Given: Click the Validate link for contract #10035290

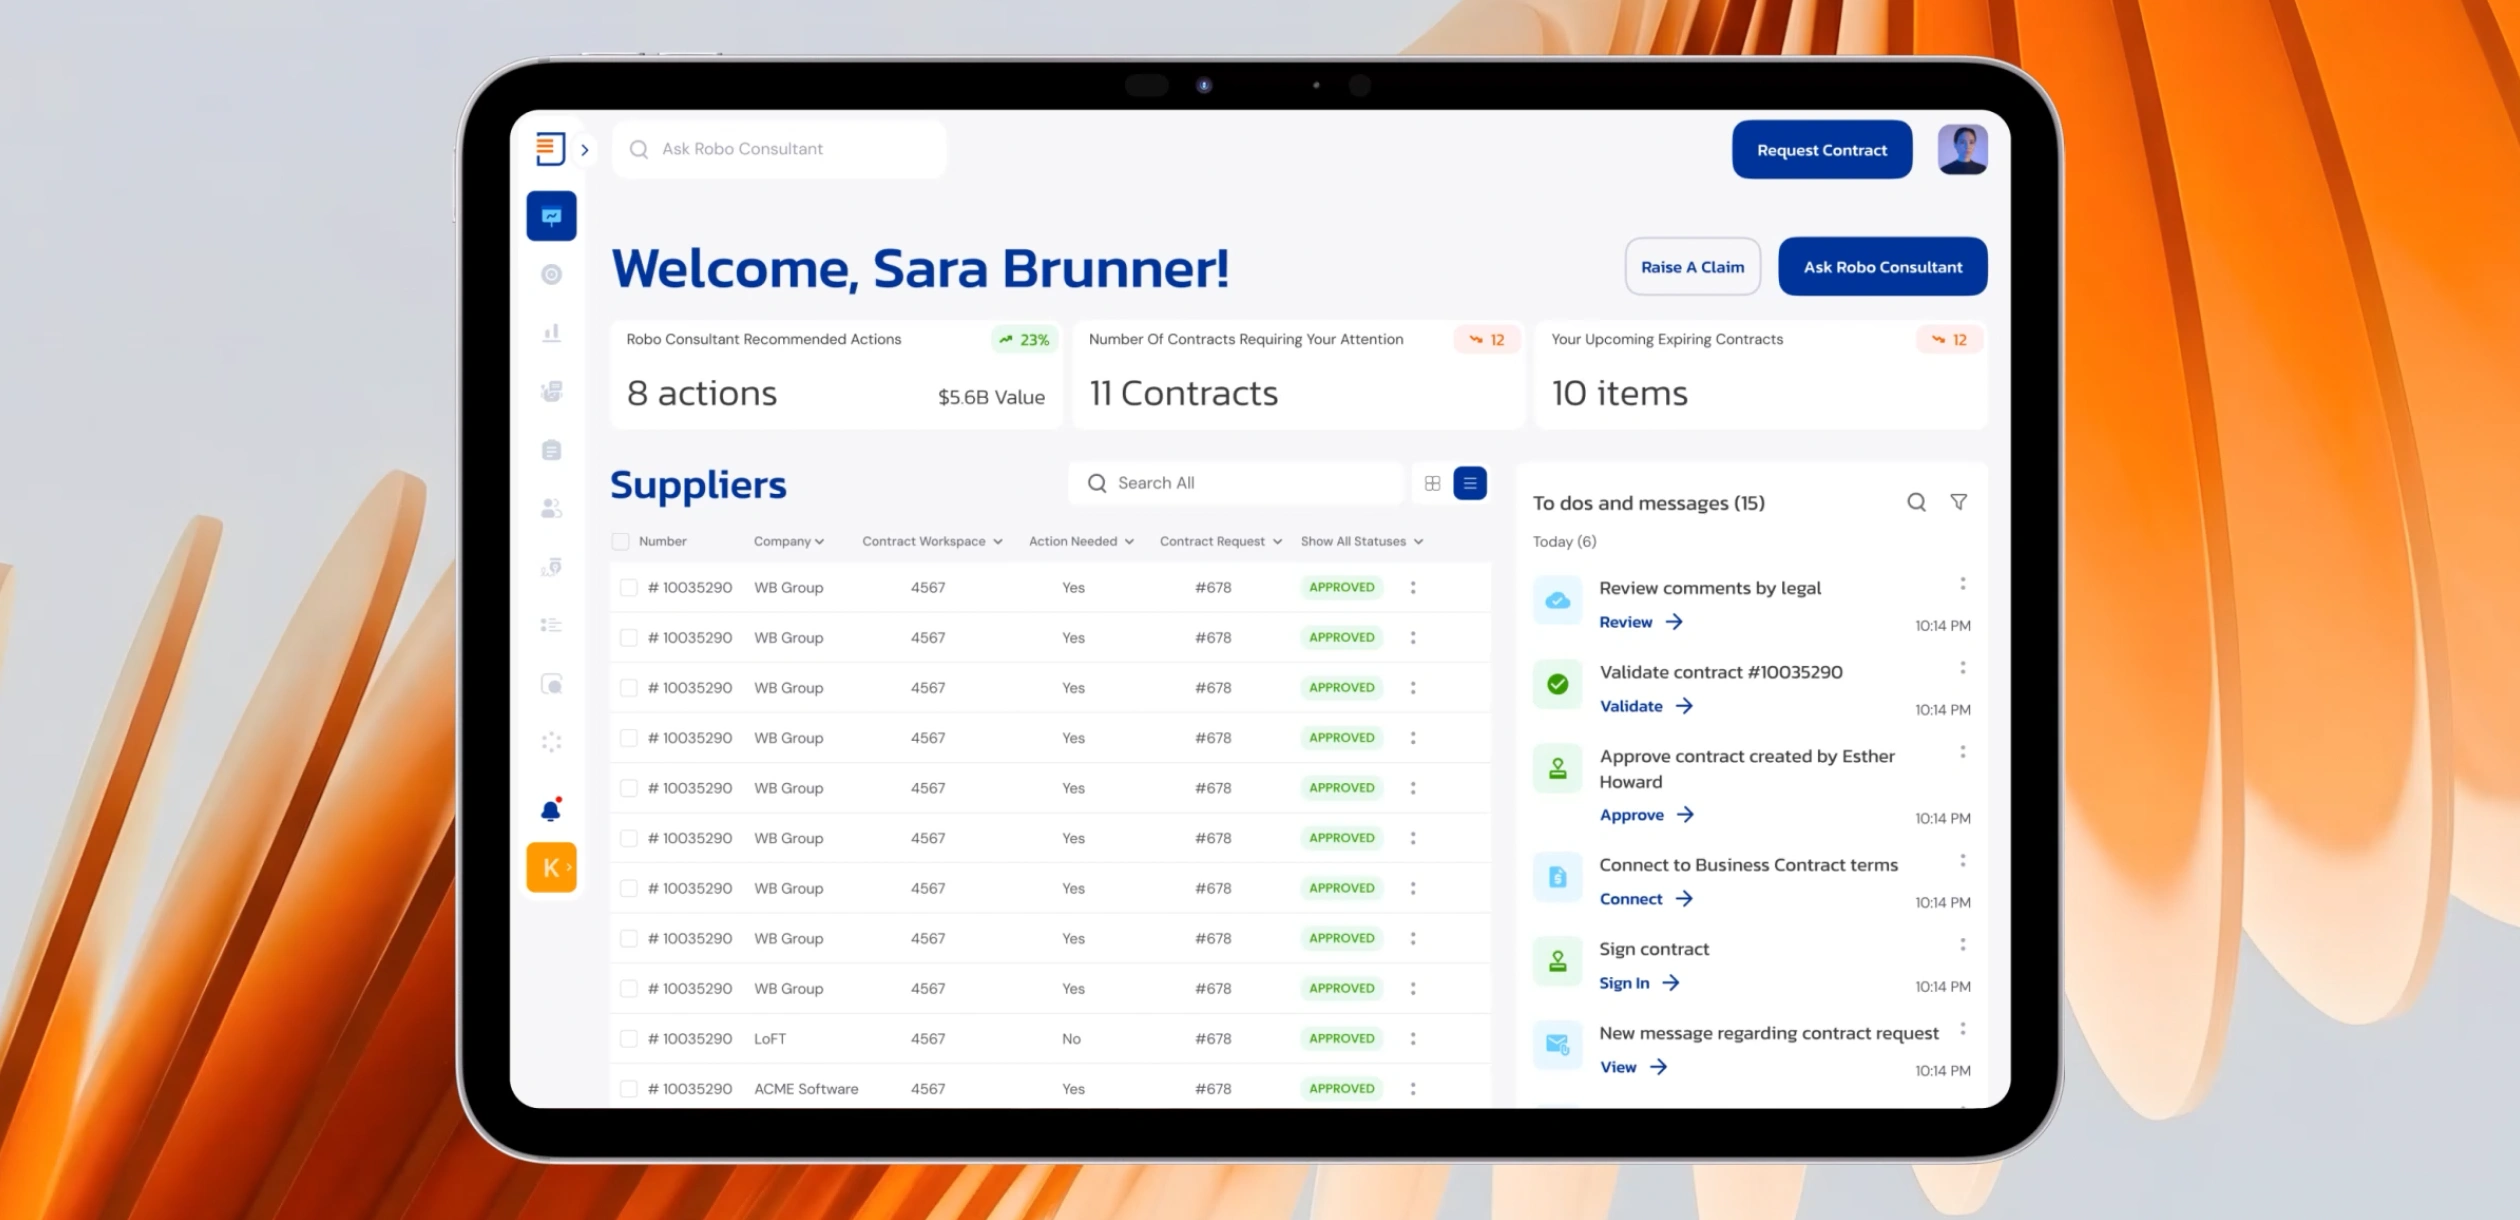Looking at the screenshot, I should pos(1646,706).
